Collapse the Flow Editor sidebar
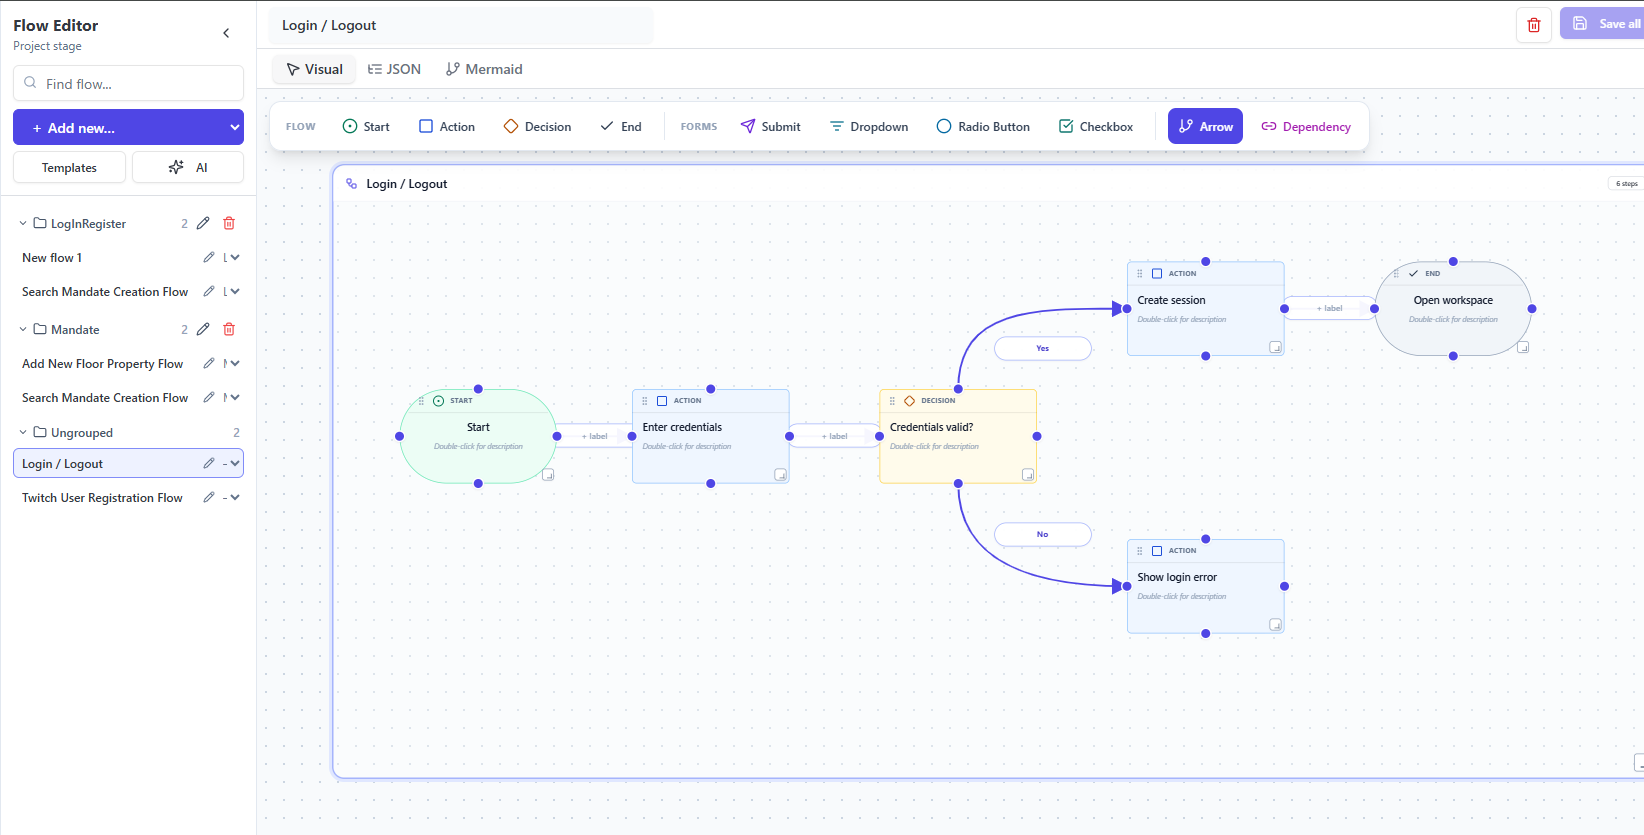This screenshot has height=835, width=1644. [x=226, y=33]
